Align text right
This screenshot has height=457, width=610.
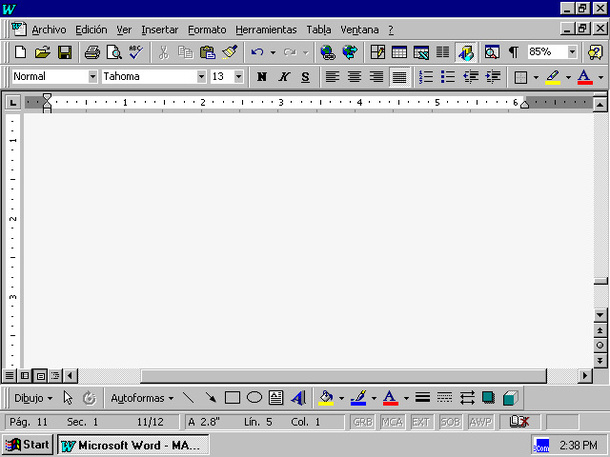click(376, 77)
